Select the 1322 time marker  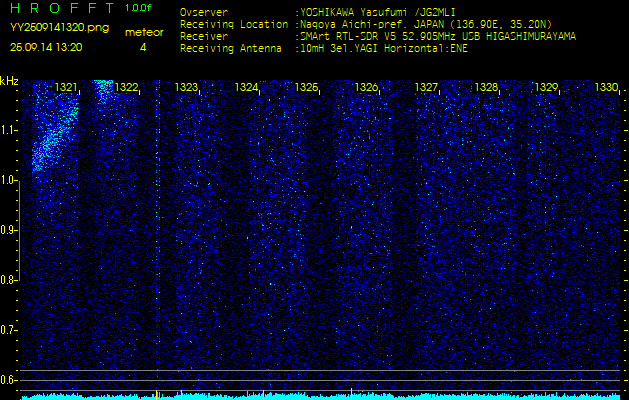click(127, 88)
